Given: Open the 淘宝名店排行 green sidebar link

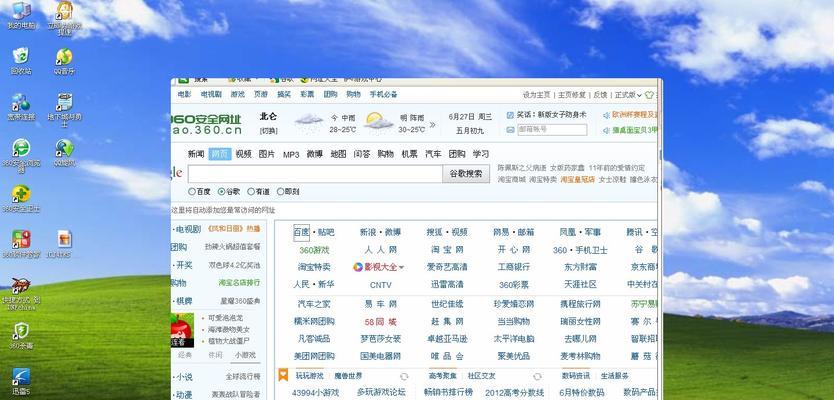Looking at the screenshot, I should coord(239,282).
